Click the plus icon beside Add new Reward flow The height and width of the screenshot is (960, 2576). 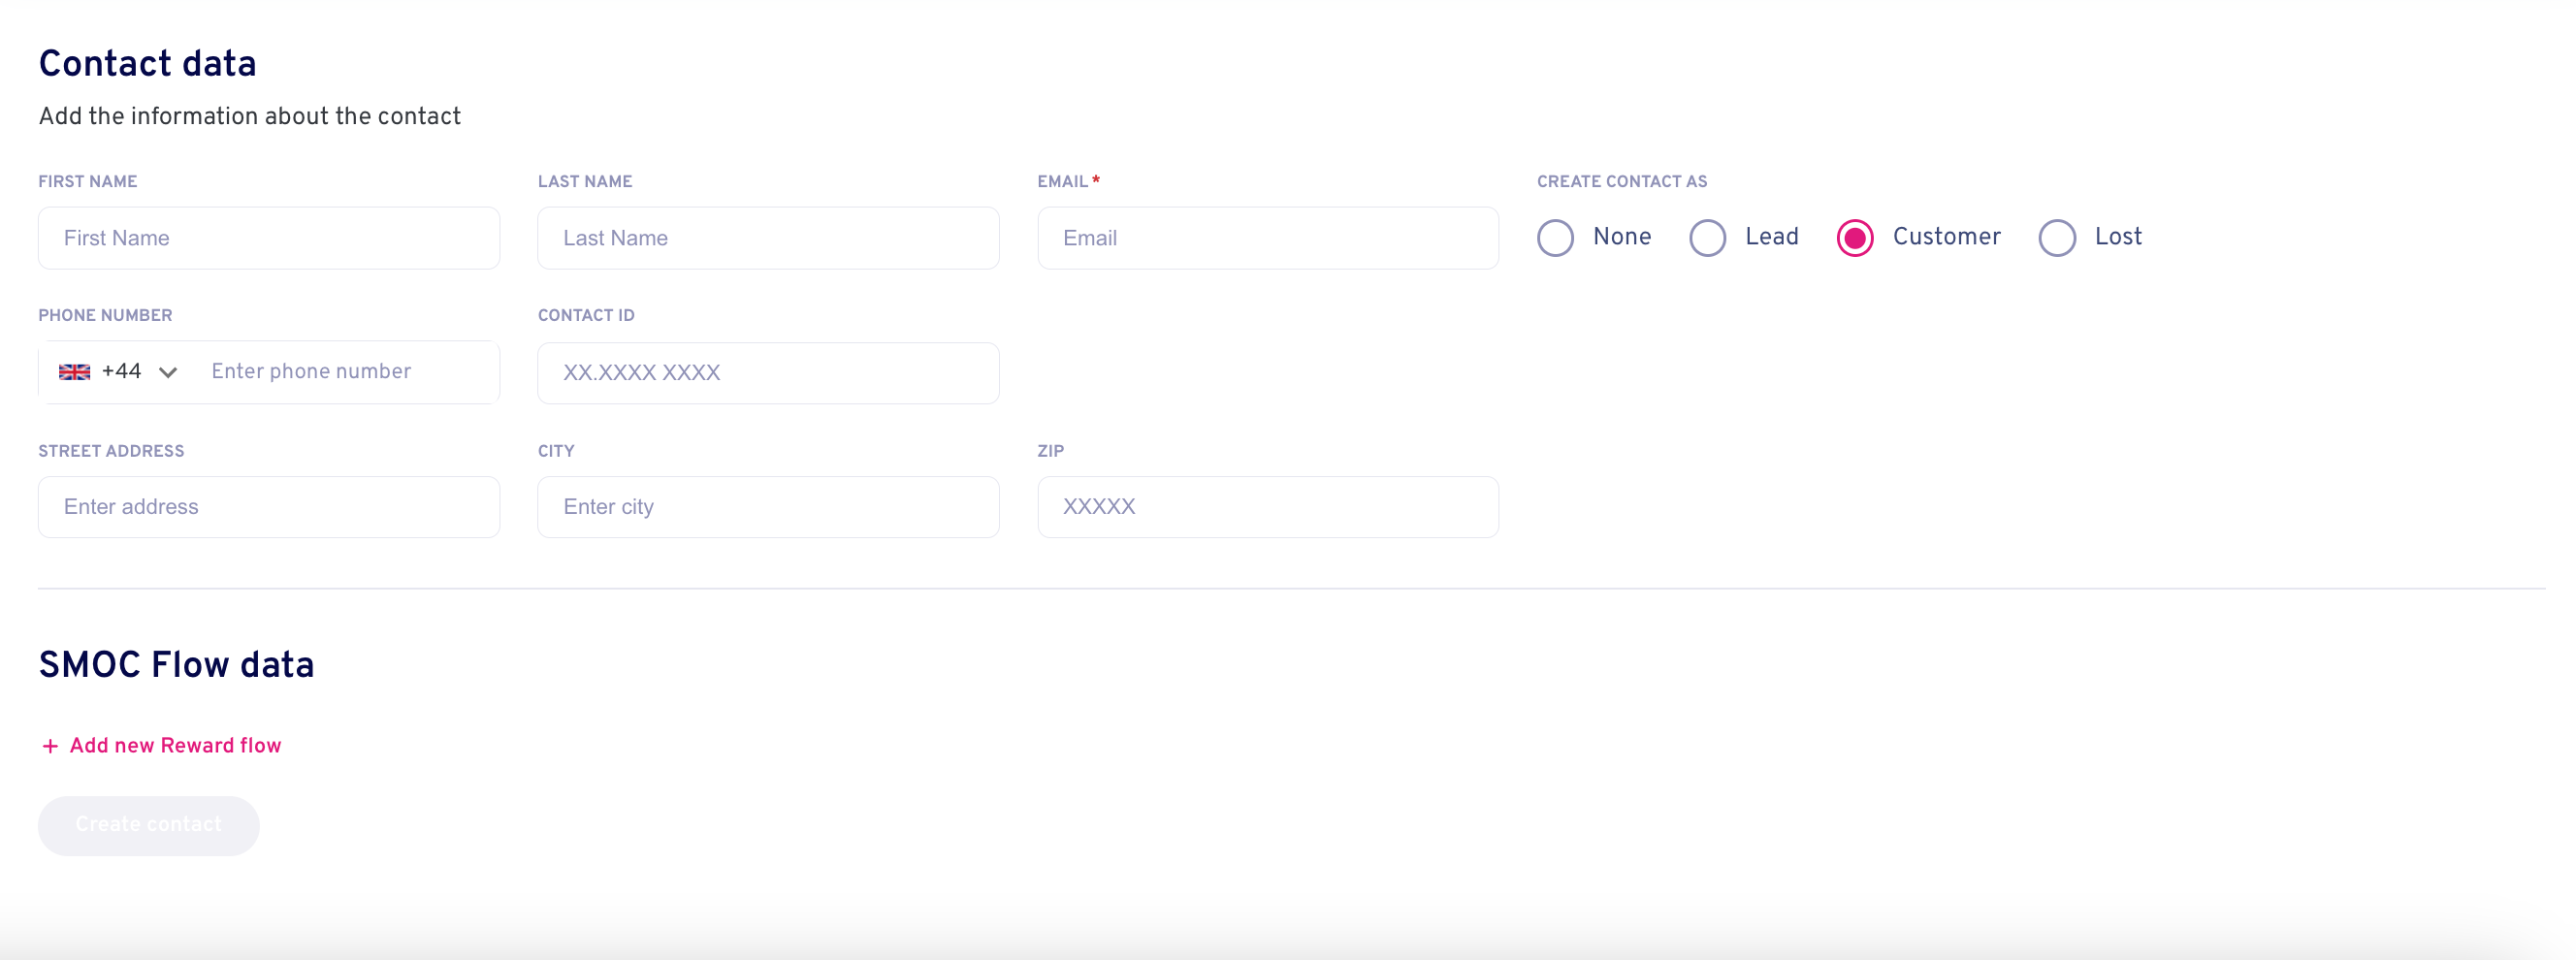[50, 746]
